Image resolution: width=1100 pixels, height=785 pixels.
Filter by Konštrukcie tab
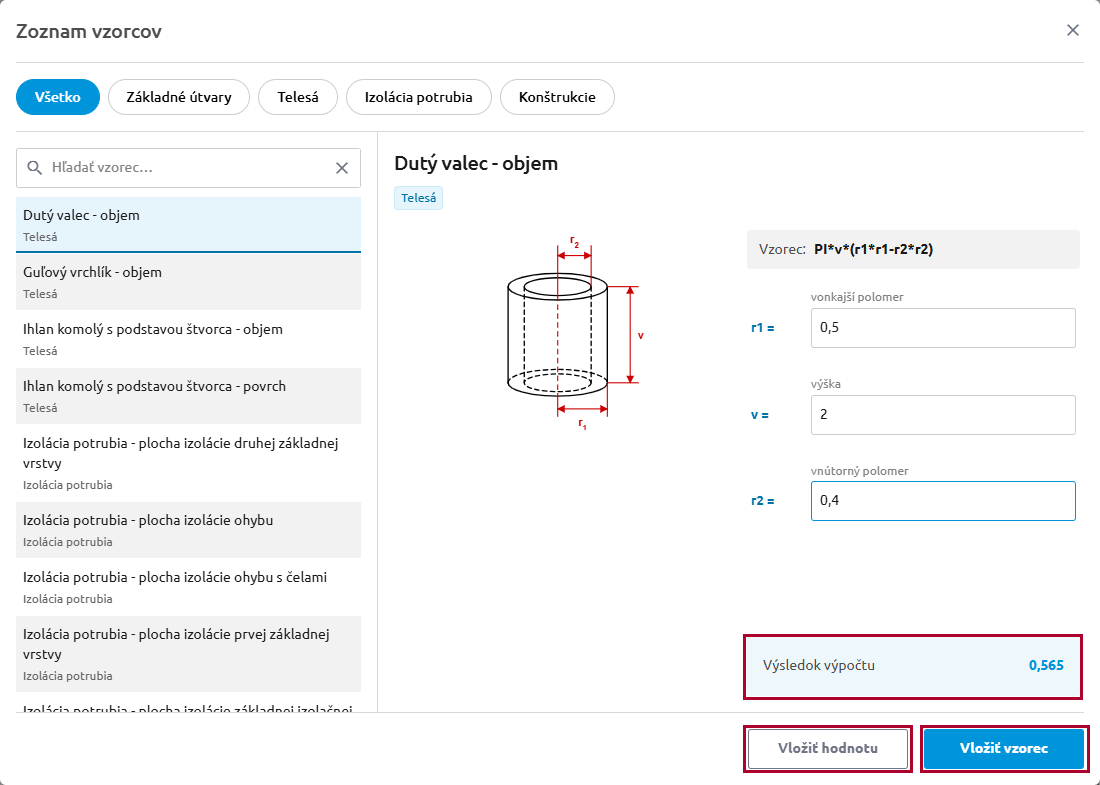tap(557, 97)
